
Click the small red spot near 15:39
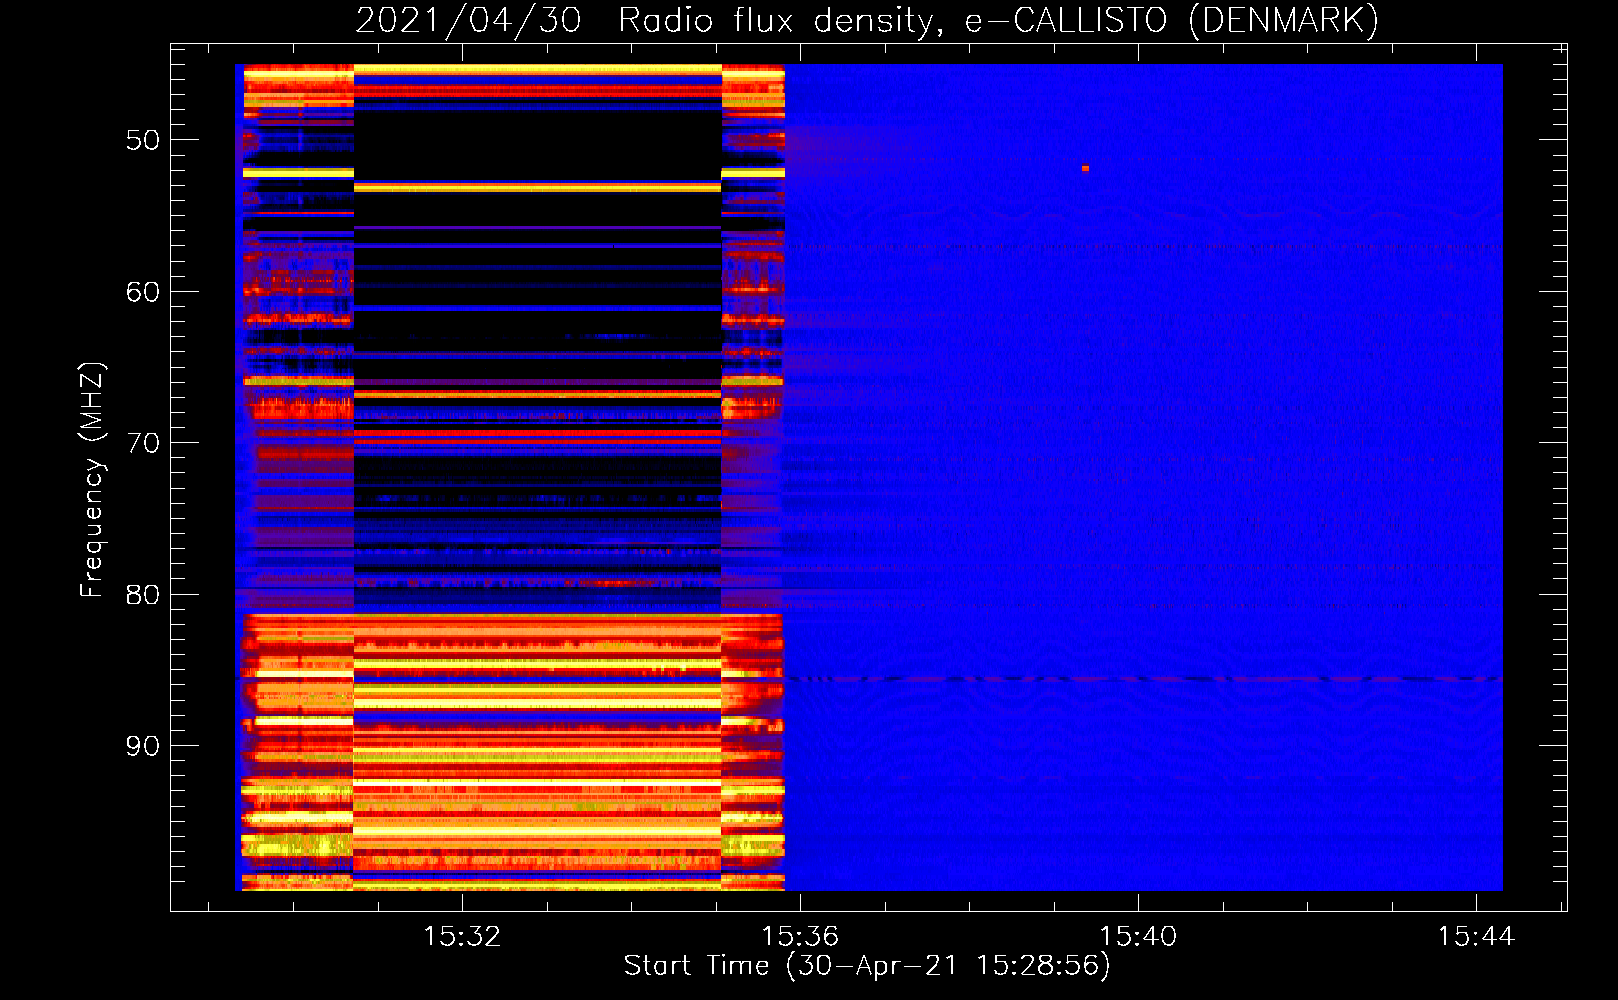click(1085, 168)
